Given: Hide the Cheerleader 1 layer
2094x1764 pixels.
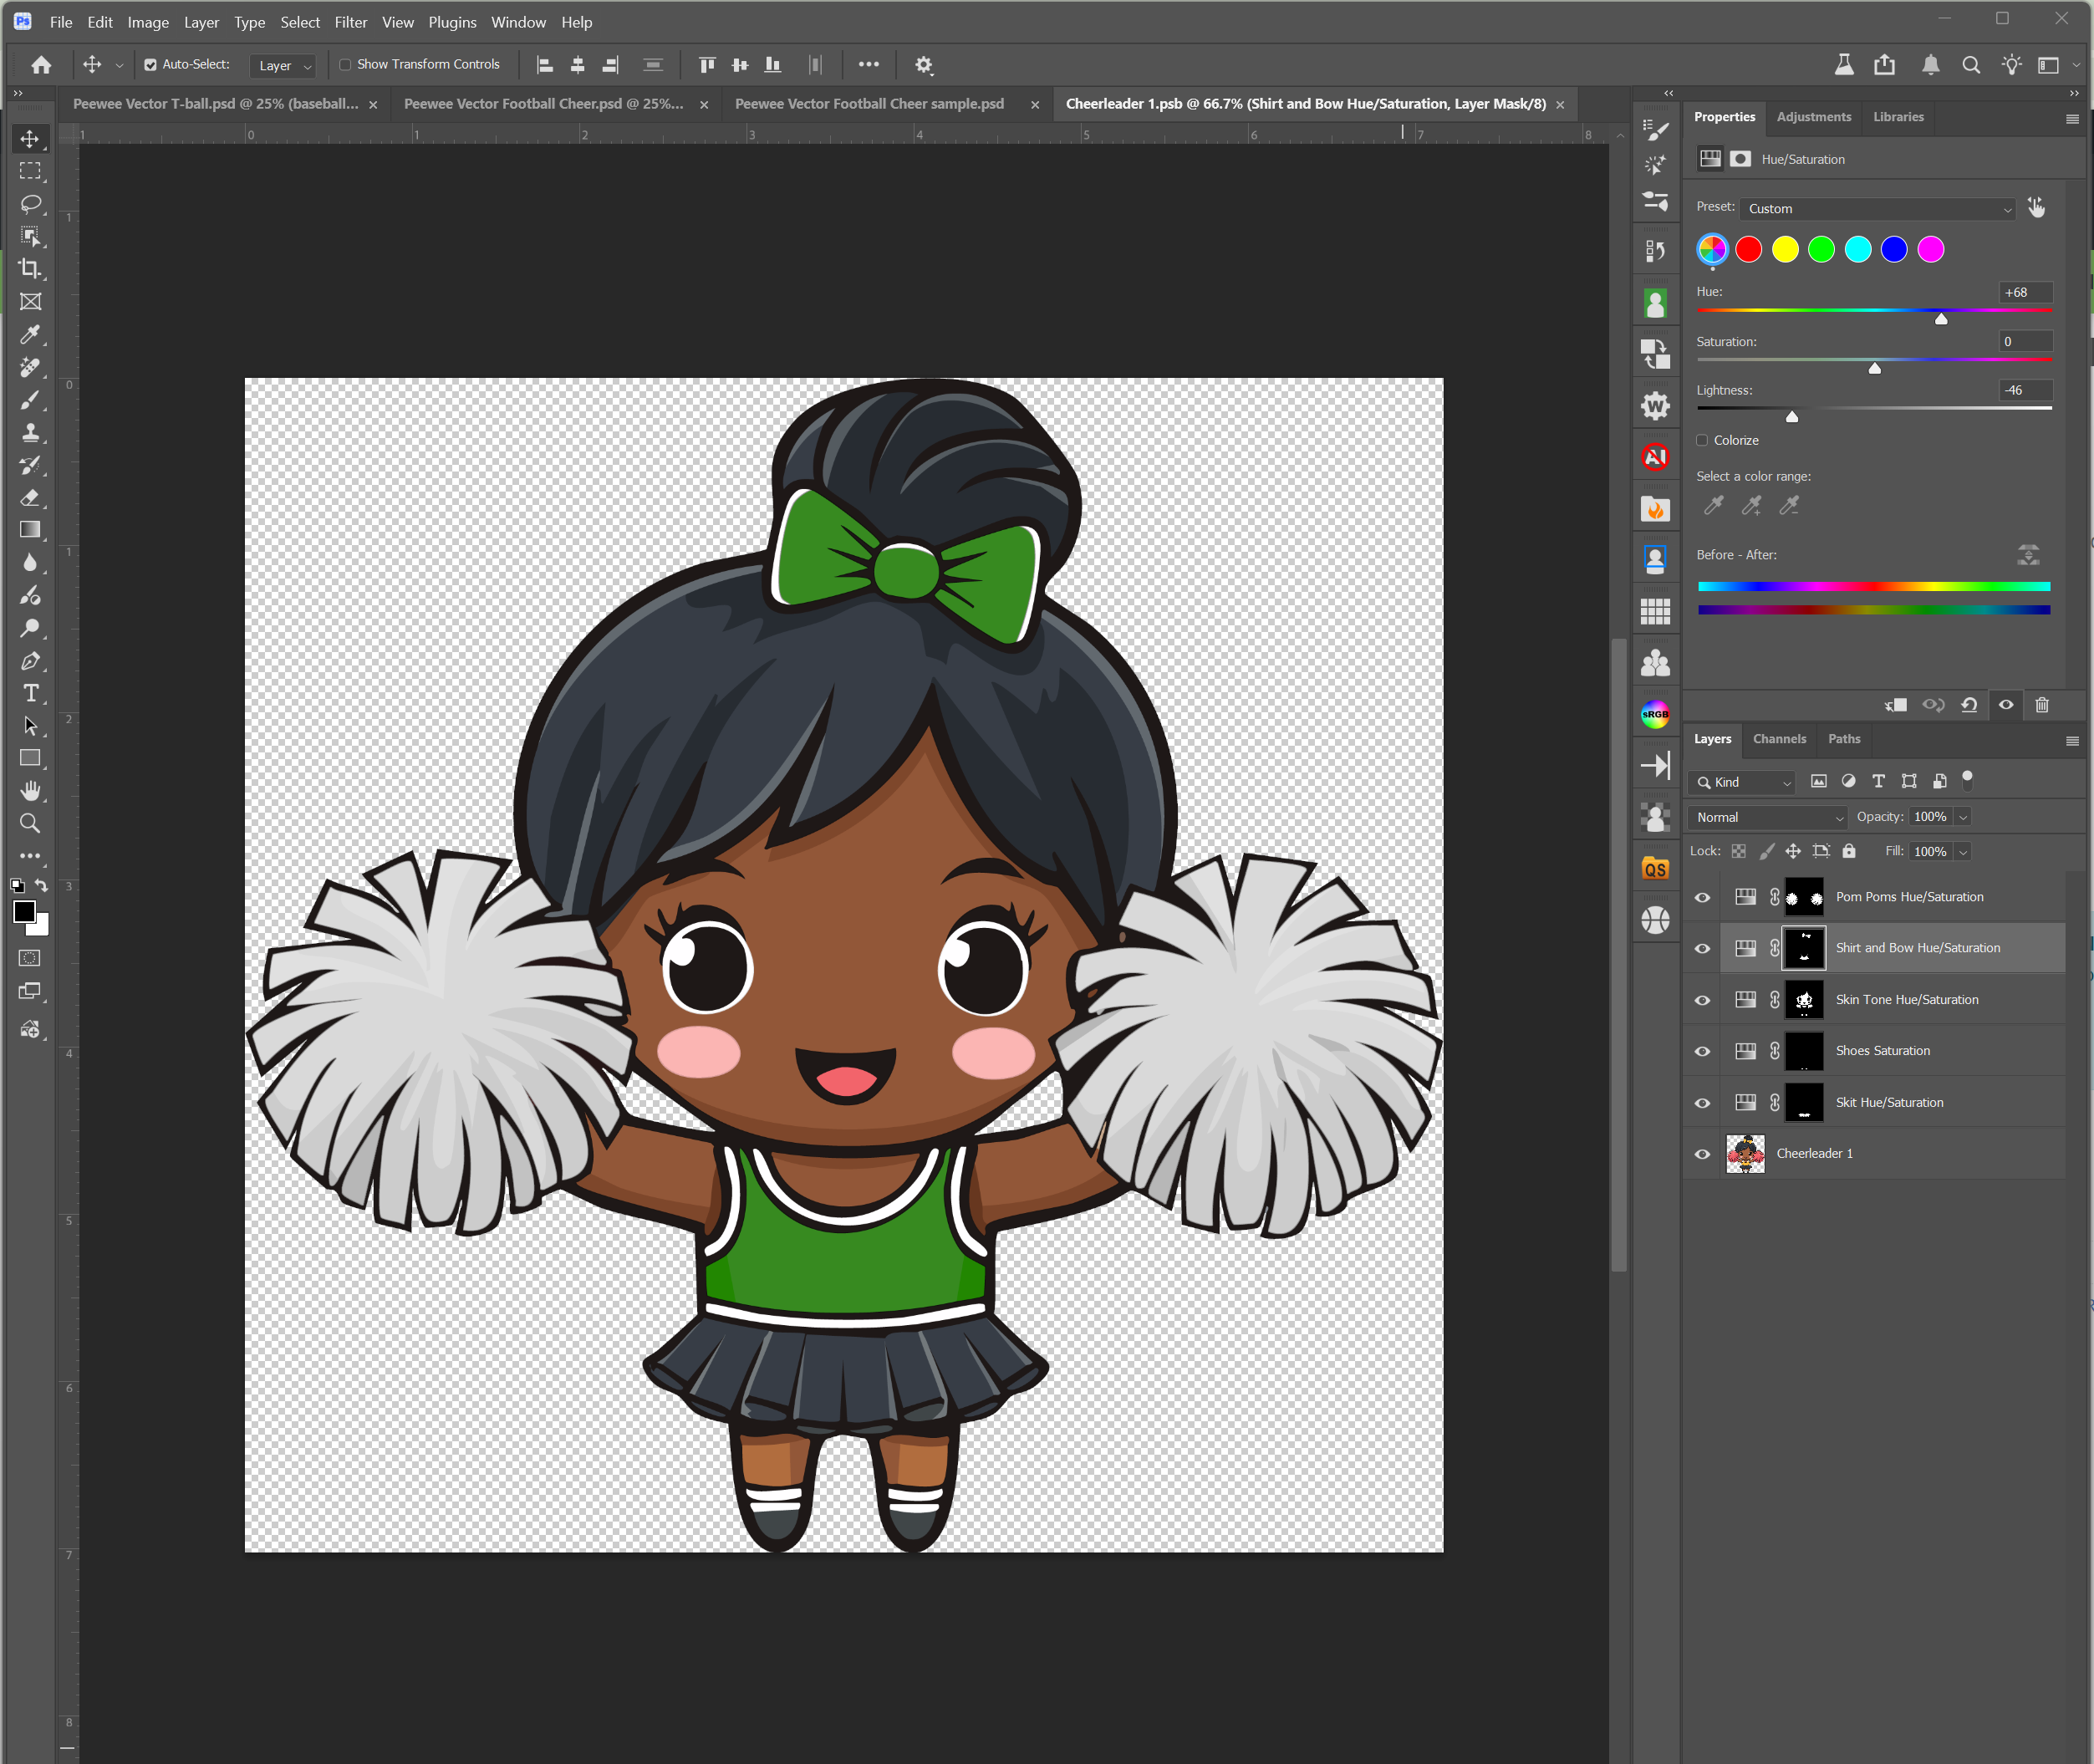Looking at the screenshot, I should (x=1702, y=1154).
